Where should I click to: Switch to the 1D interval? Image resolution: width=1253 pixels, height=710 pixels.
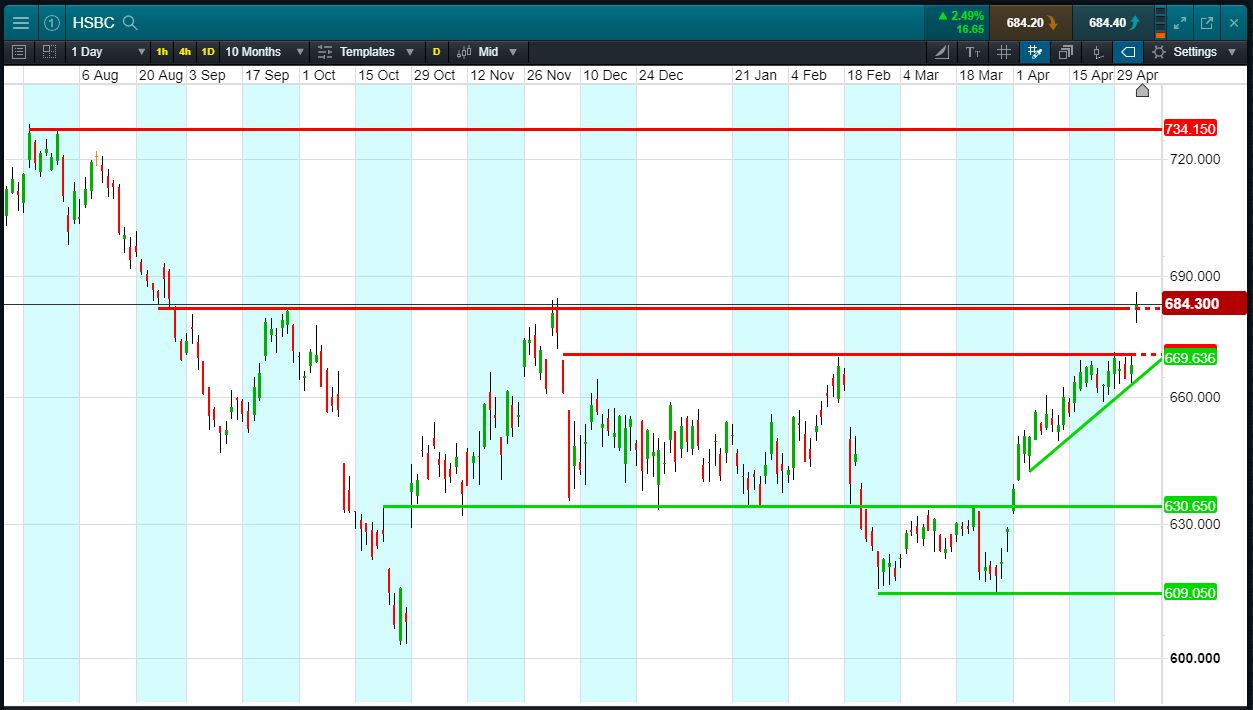coord(208,51)
